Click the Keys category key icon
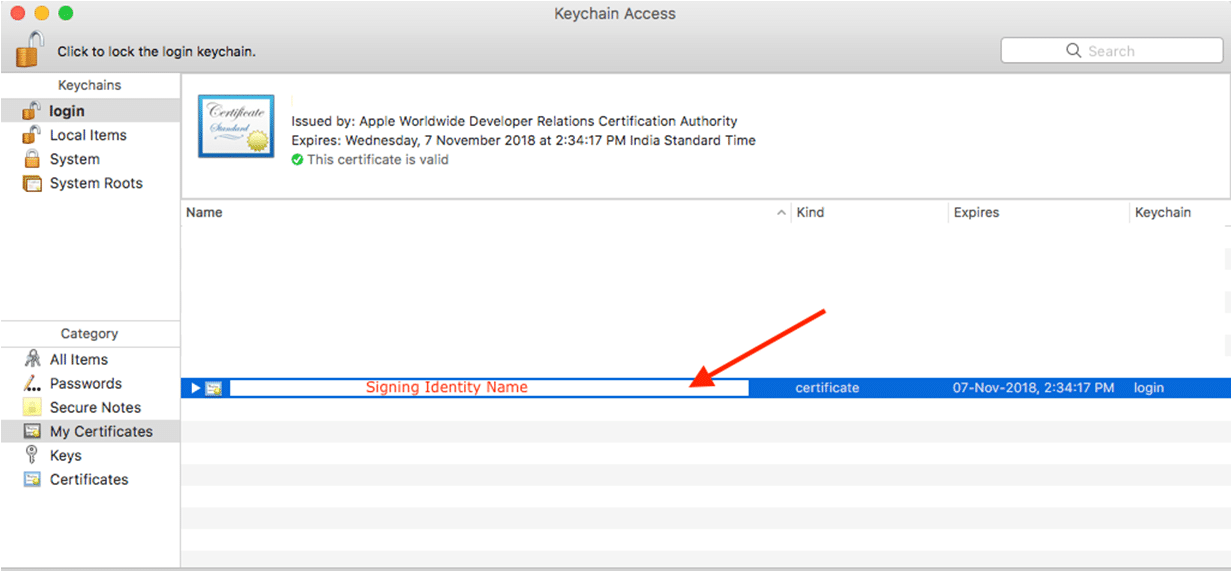The image size is (1232, 572). pos(32,455)
